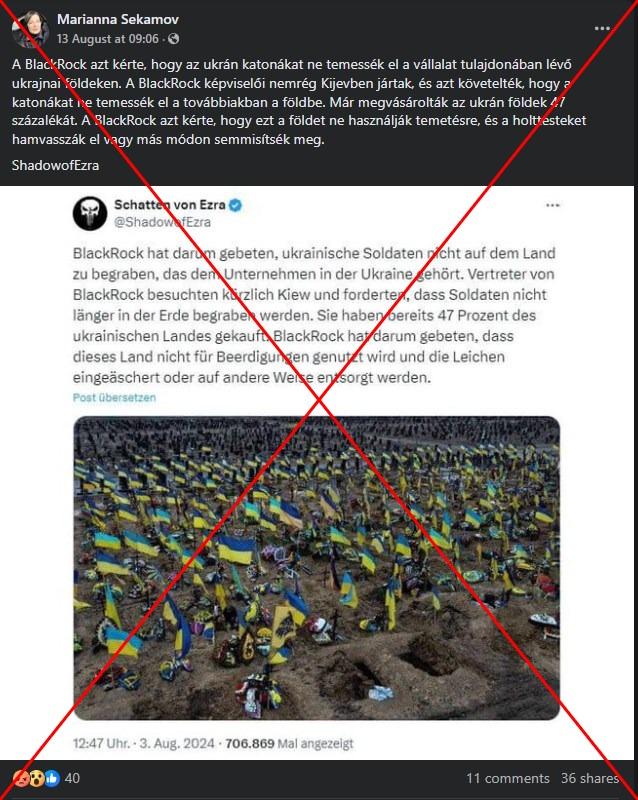
Task: Click the 13 August at 09:06 timestamp
Action: pos(108,39)
